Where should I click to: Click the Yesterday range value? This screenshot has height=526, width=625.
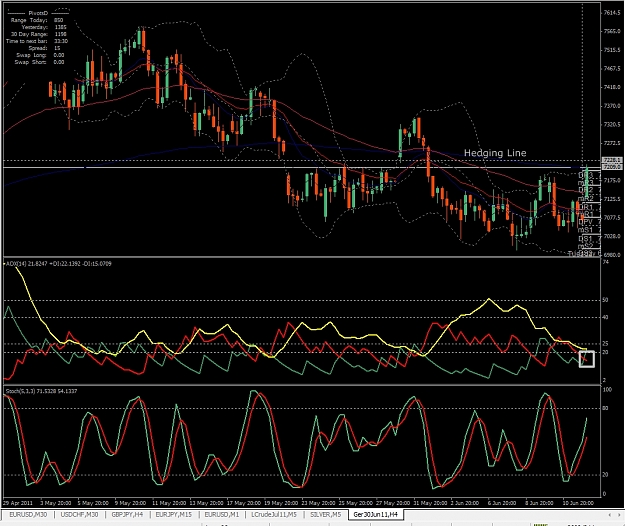61,27
